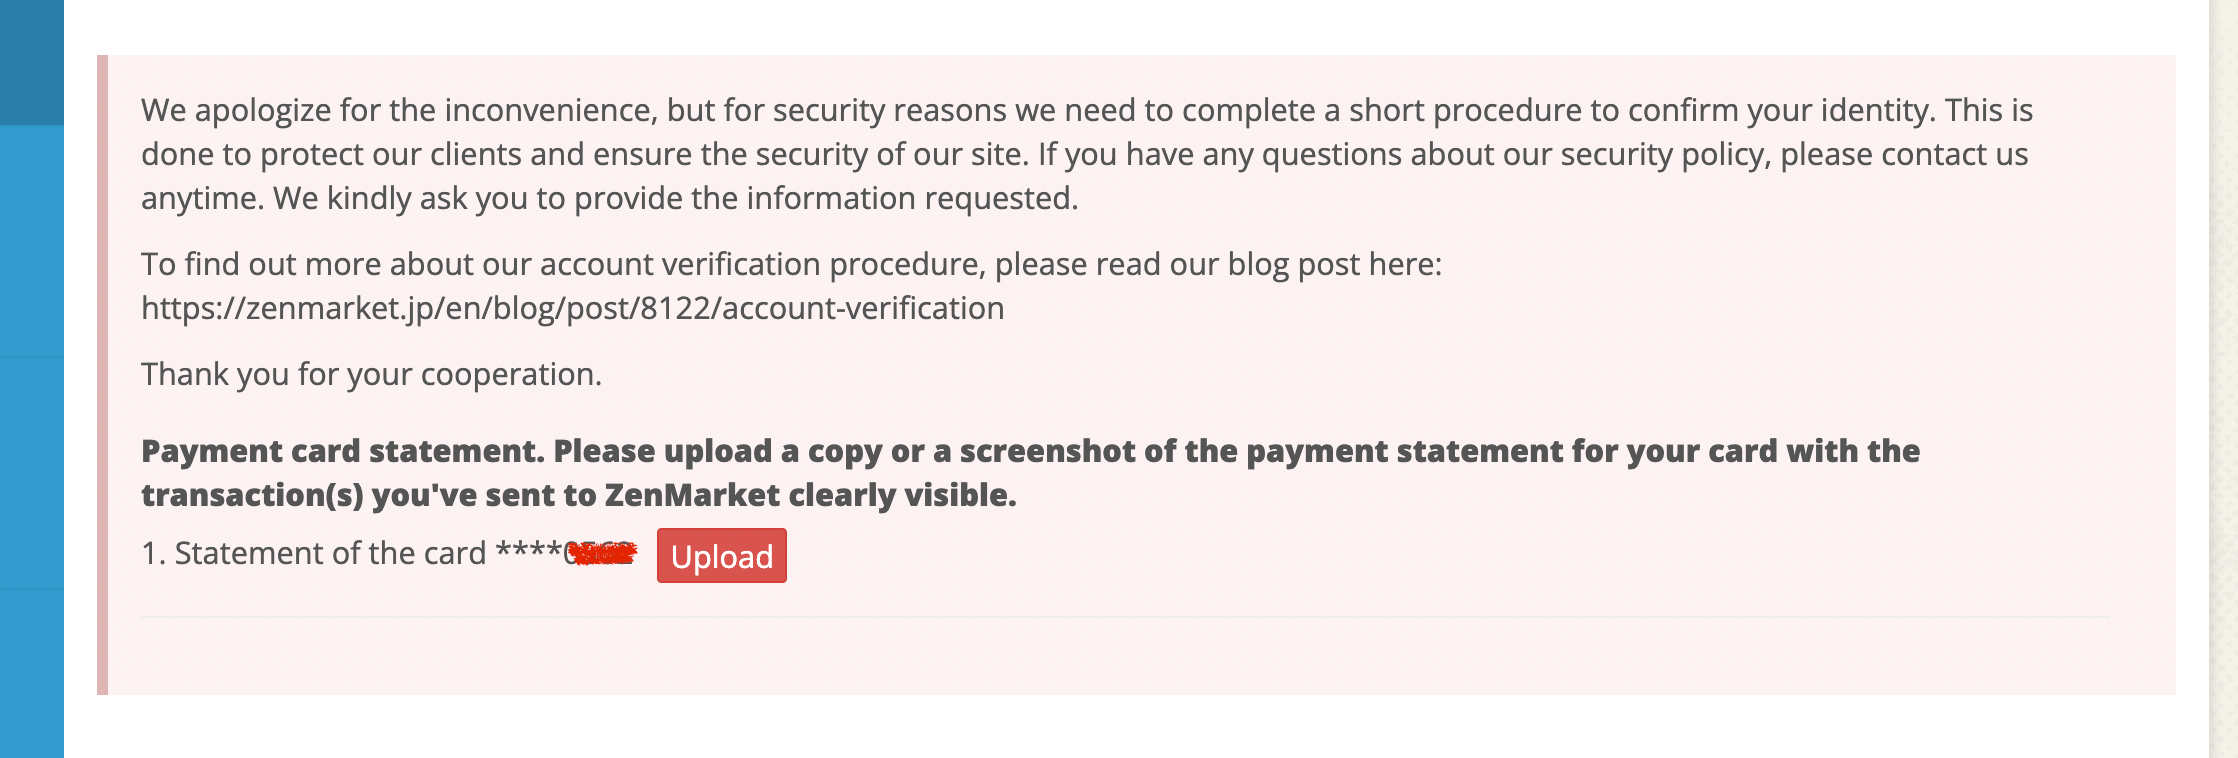Viewport: 2238px width, 758px height.
Task: Click the "We apologize for the inconvenience" sentence
Action: pos(399,110)
